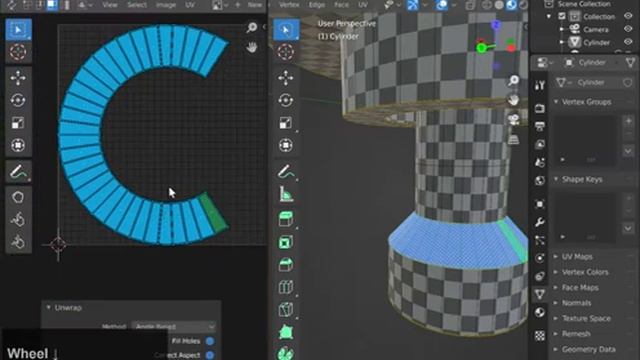
Task: Activate the 3D viewport Select Box tool
Action: pos(286,29)
